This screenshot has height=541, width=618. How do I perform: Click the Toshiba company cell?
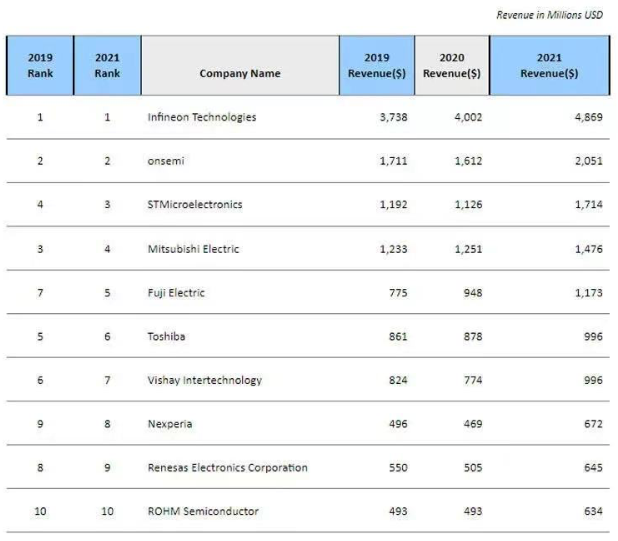(166, 337)
